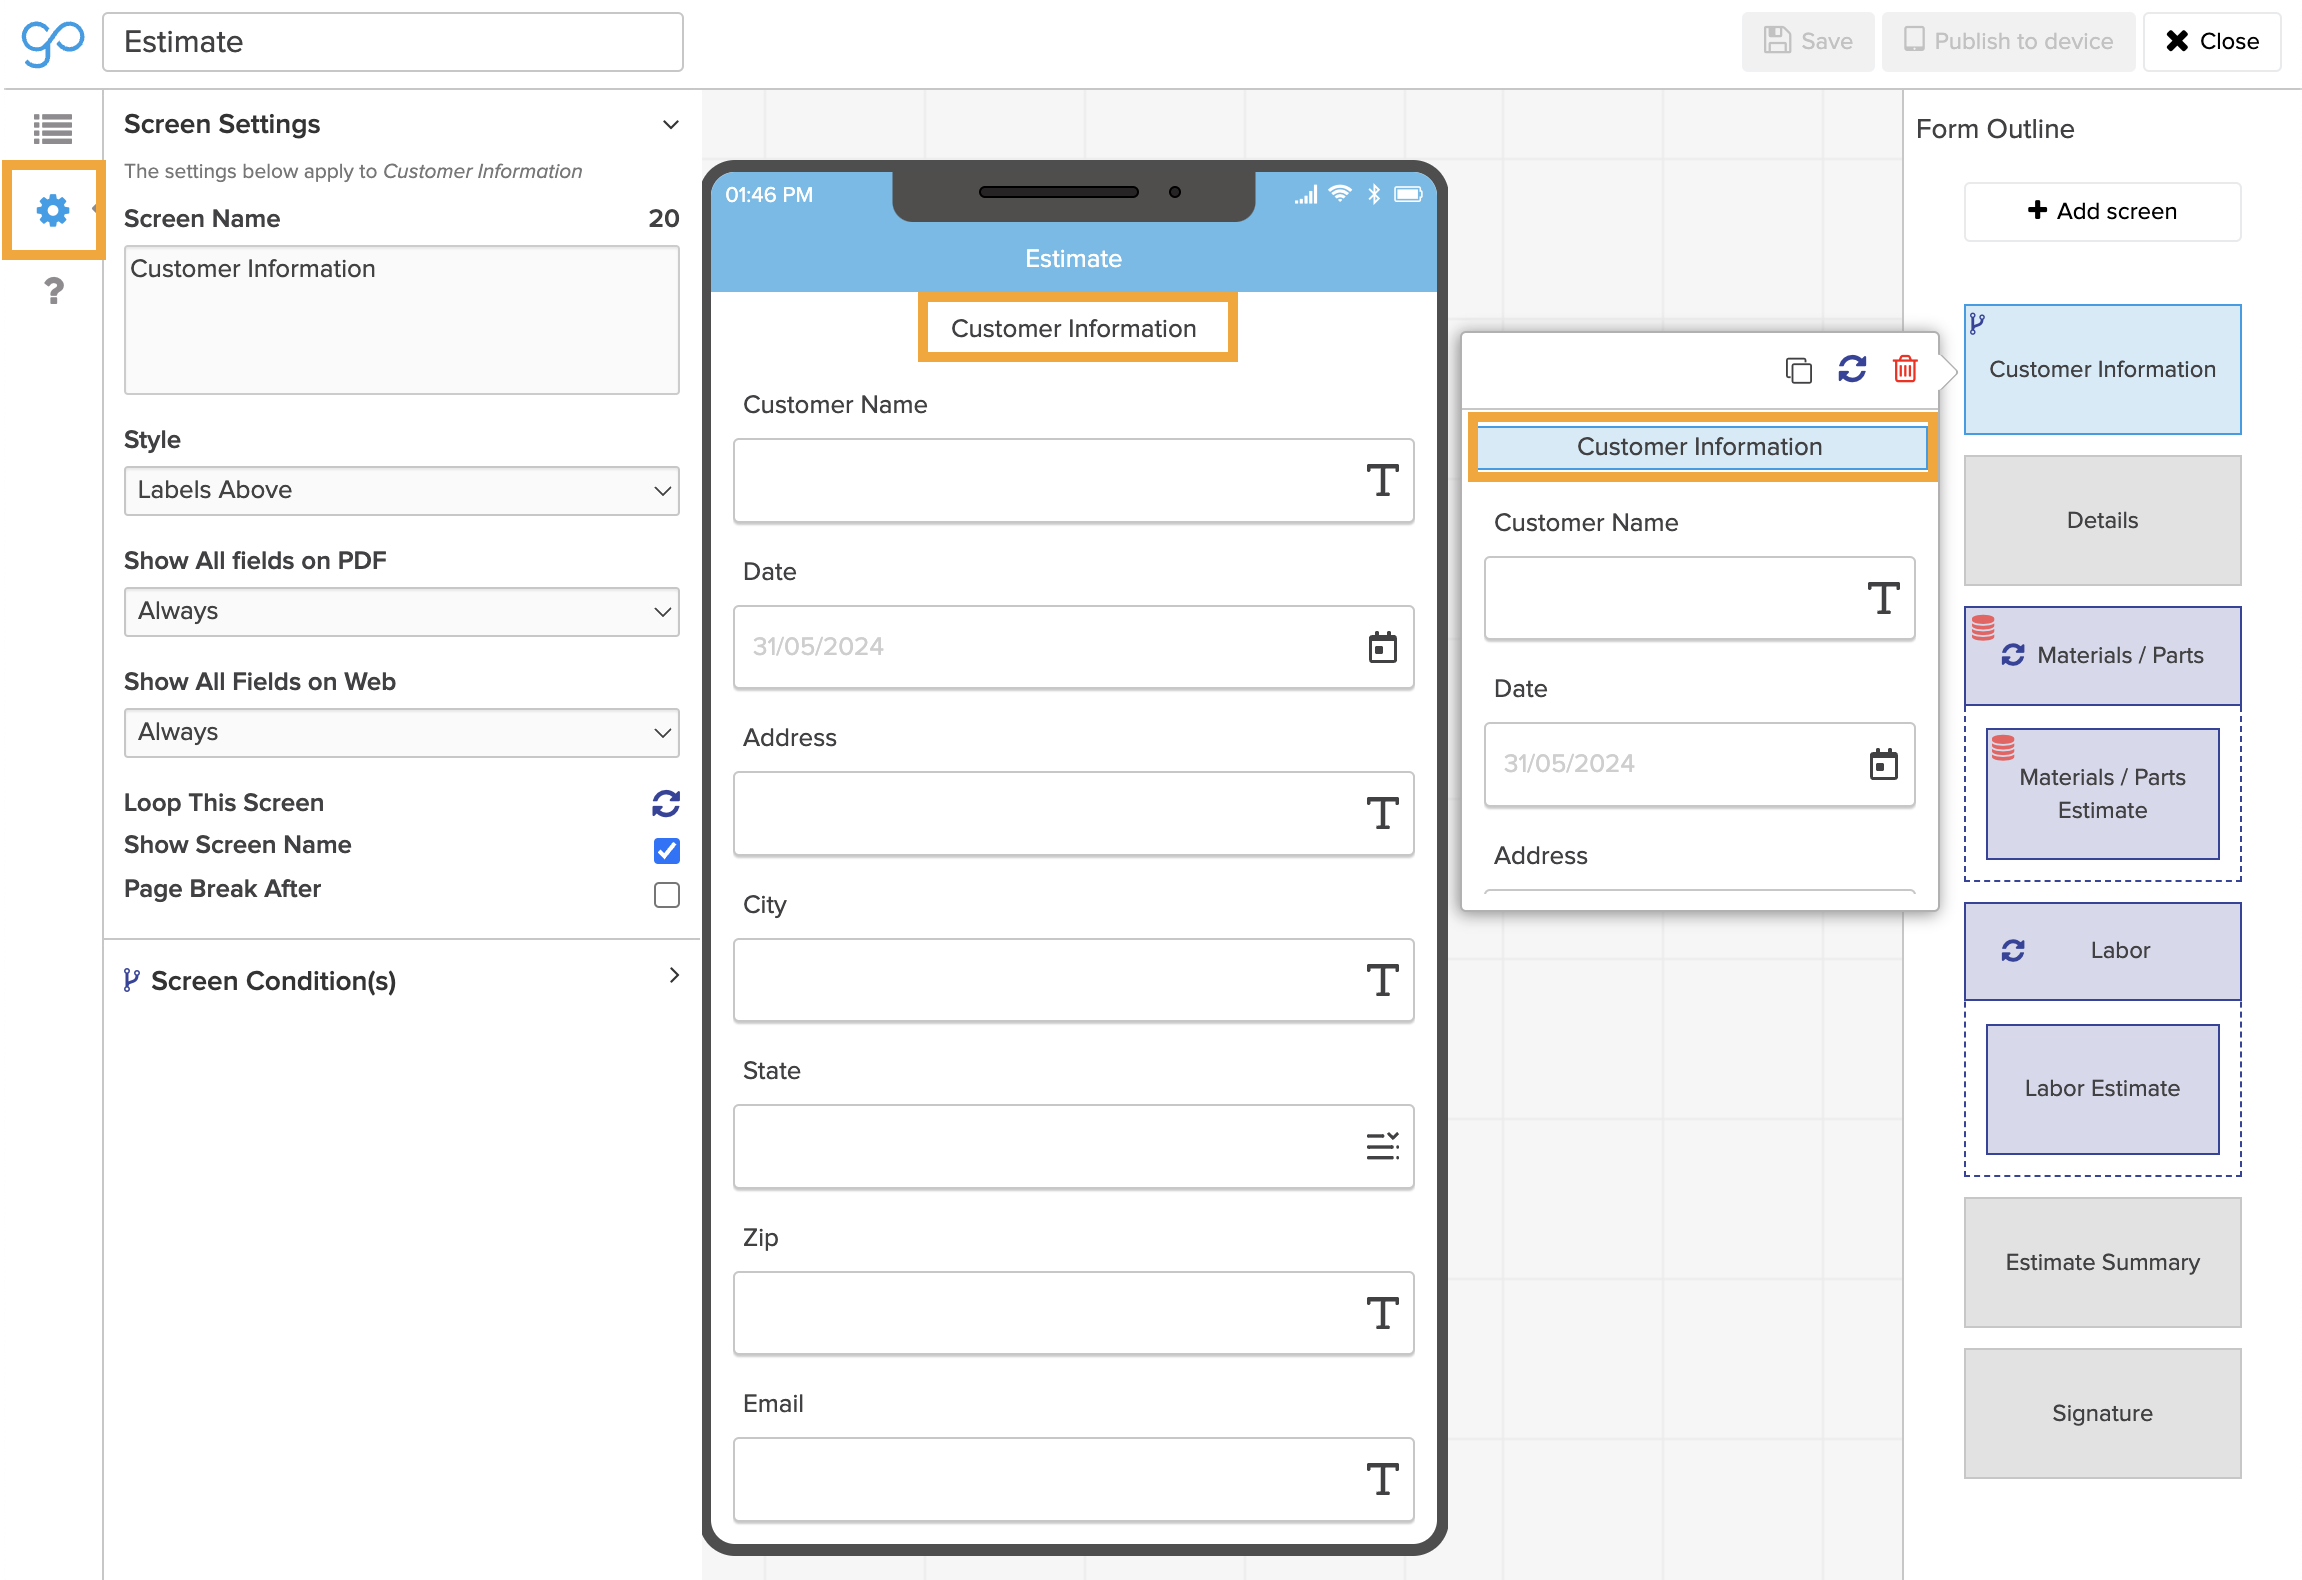Open the form fields list icon
This screenshot has width=2302, height=1580.
(52, 128)
